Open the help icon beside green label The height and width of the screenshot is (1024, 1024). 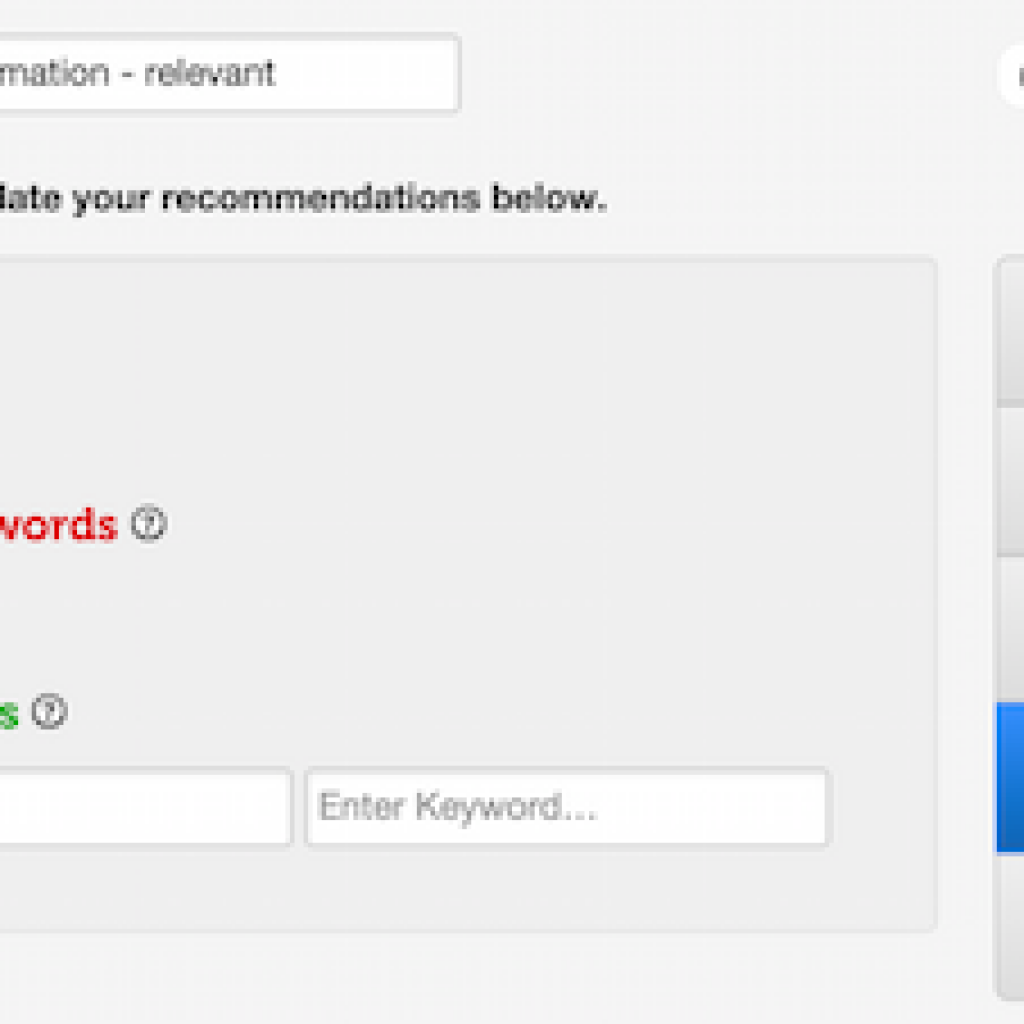click(x=48, y=713)
